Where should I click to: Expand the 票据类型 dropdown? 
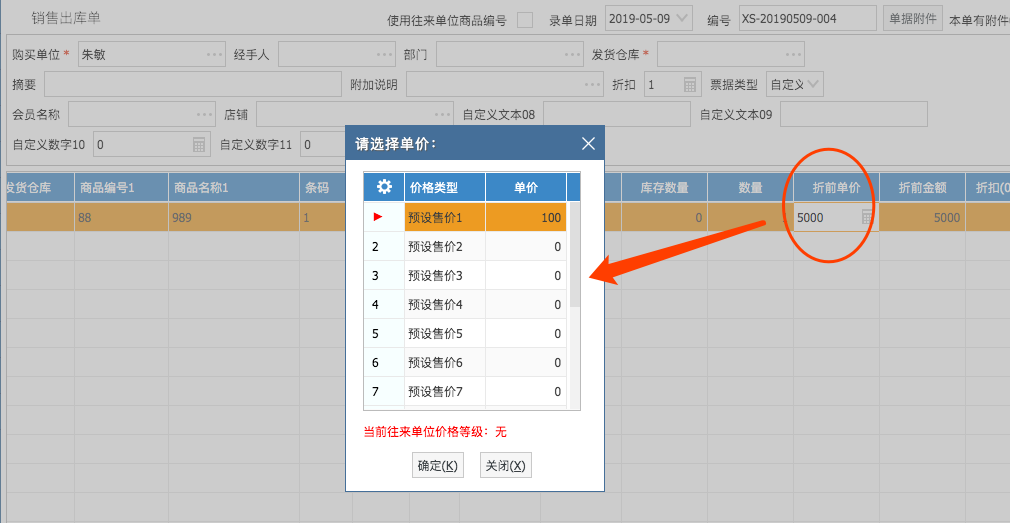814,85
